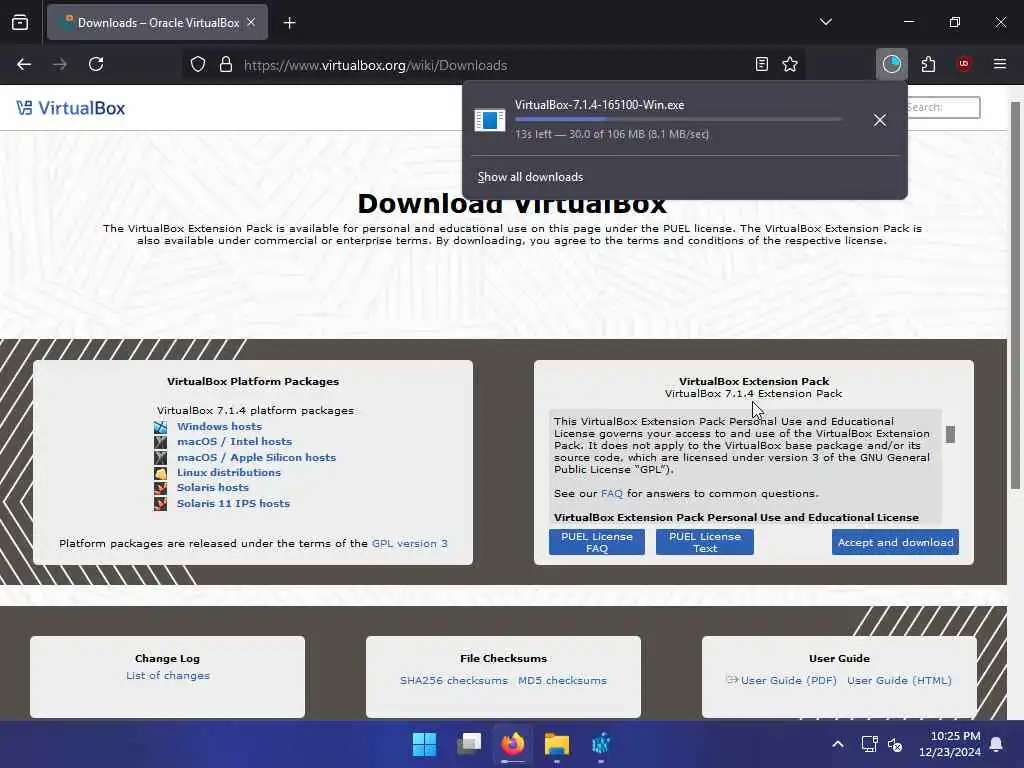Image resolution: width=1024 pixels, height=768 pixels.
Task: Click the VirtualBox-7.1.4-165100-Win.exe filename
Action: 600,104
